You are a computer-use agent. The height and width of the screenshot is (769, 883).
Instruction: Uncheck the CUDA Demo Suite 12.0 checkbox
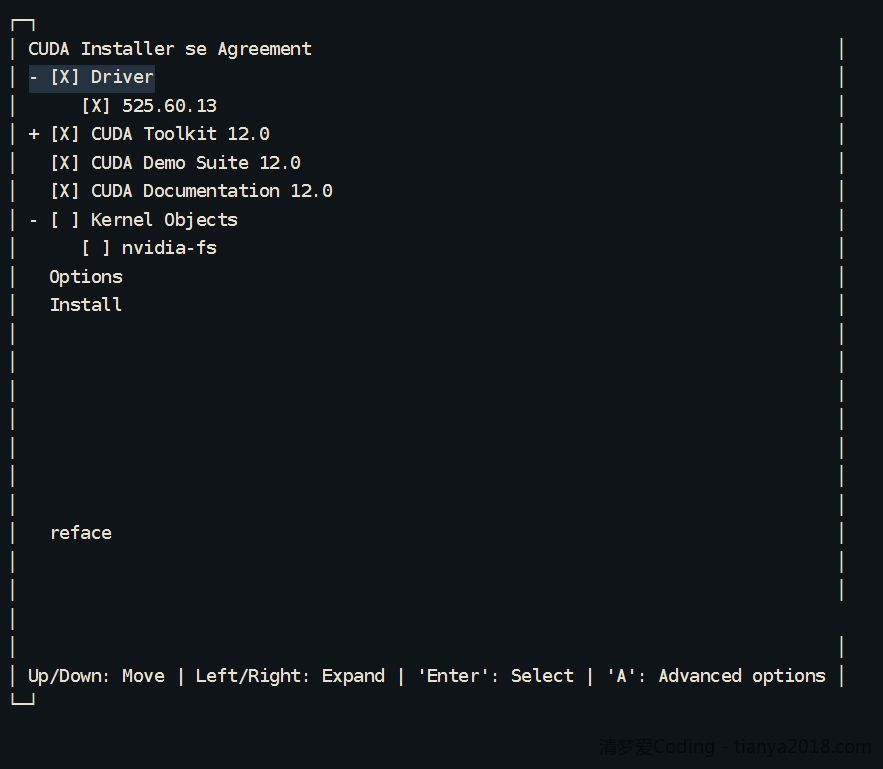coord(64,163)
